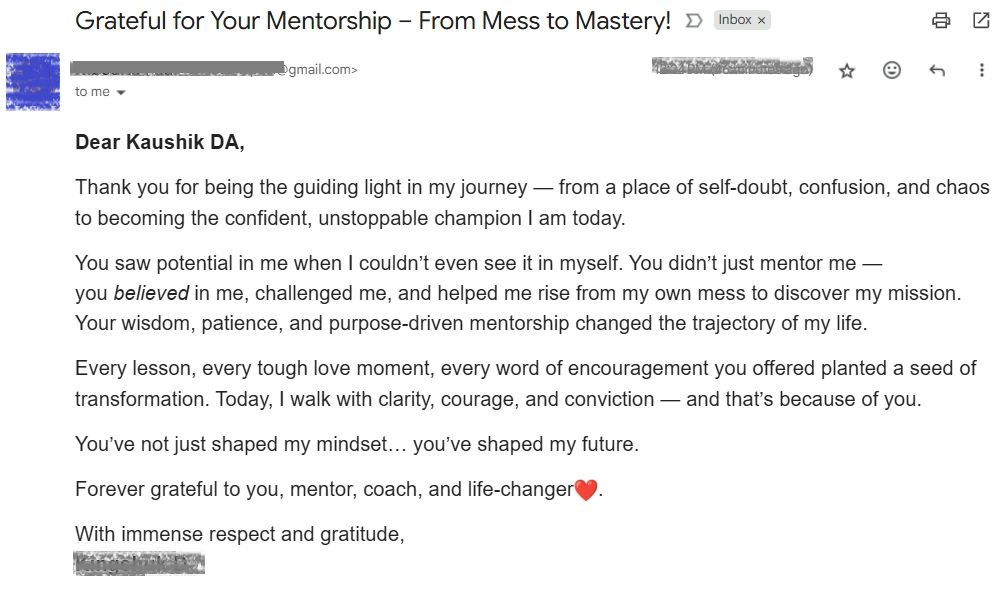Star this email
994x601 pixels.
pos(847,70)
